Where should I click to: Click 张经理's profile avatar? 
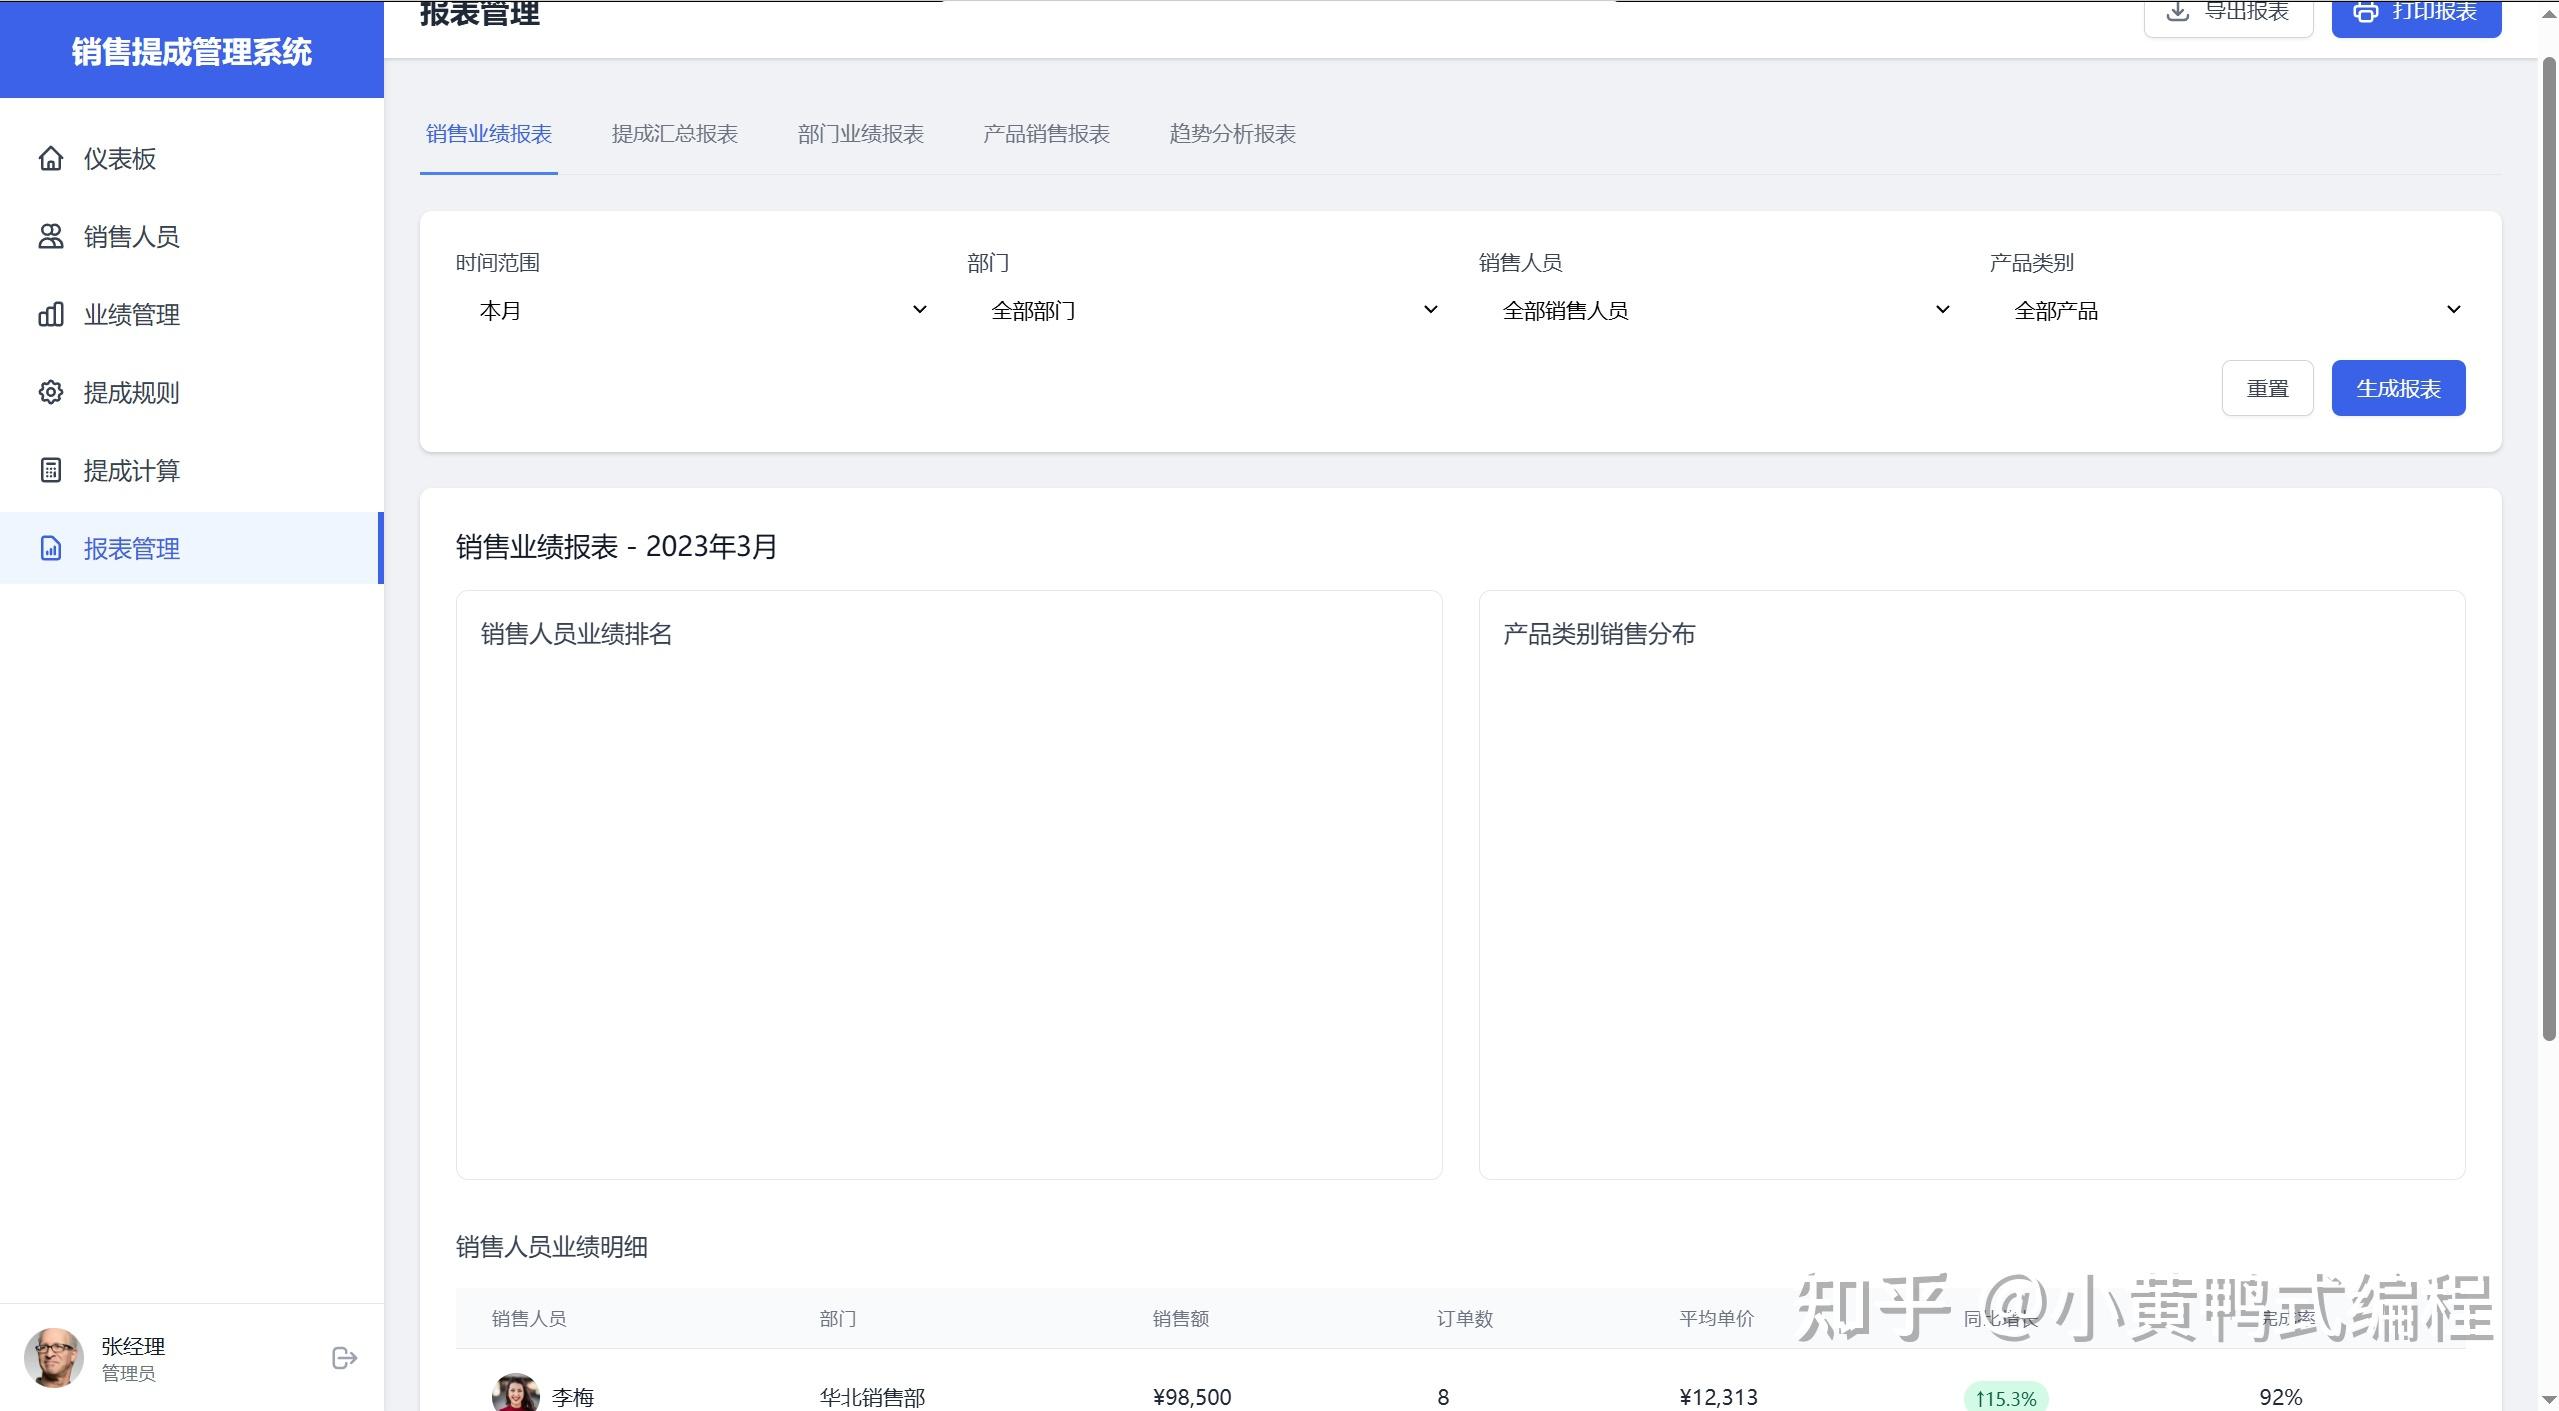tap(54, 1358)
